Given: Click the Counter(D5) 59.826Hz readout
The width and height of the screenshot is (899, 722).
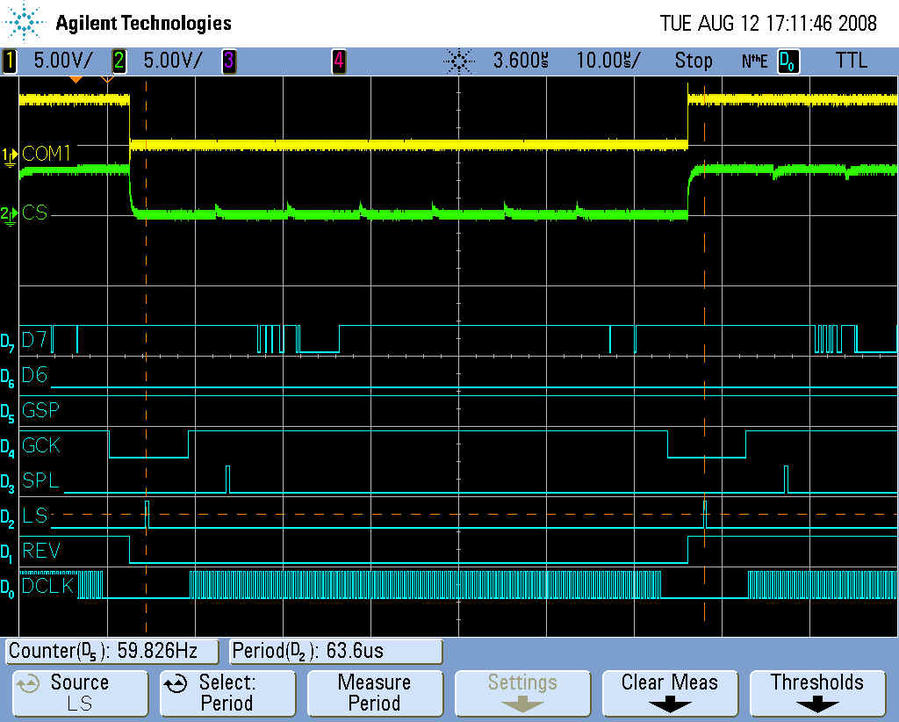Looking at the screenshot, I should tap(112, 651).
